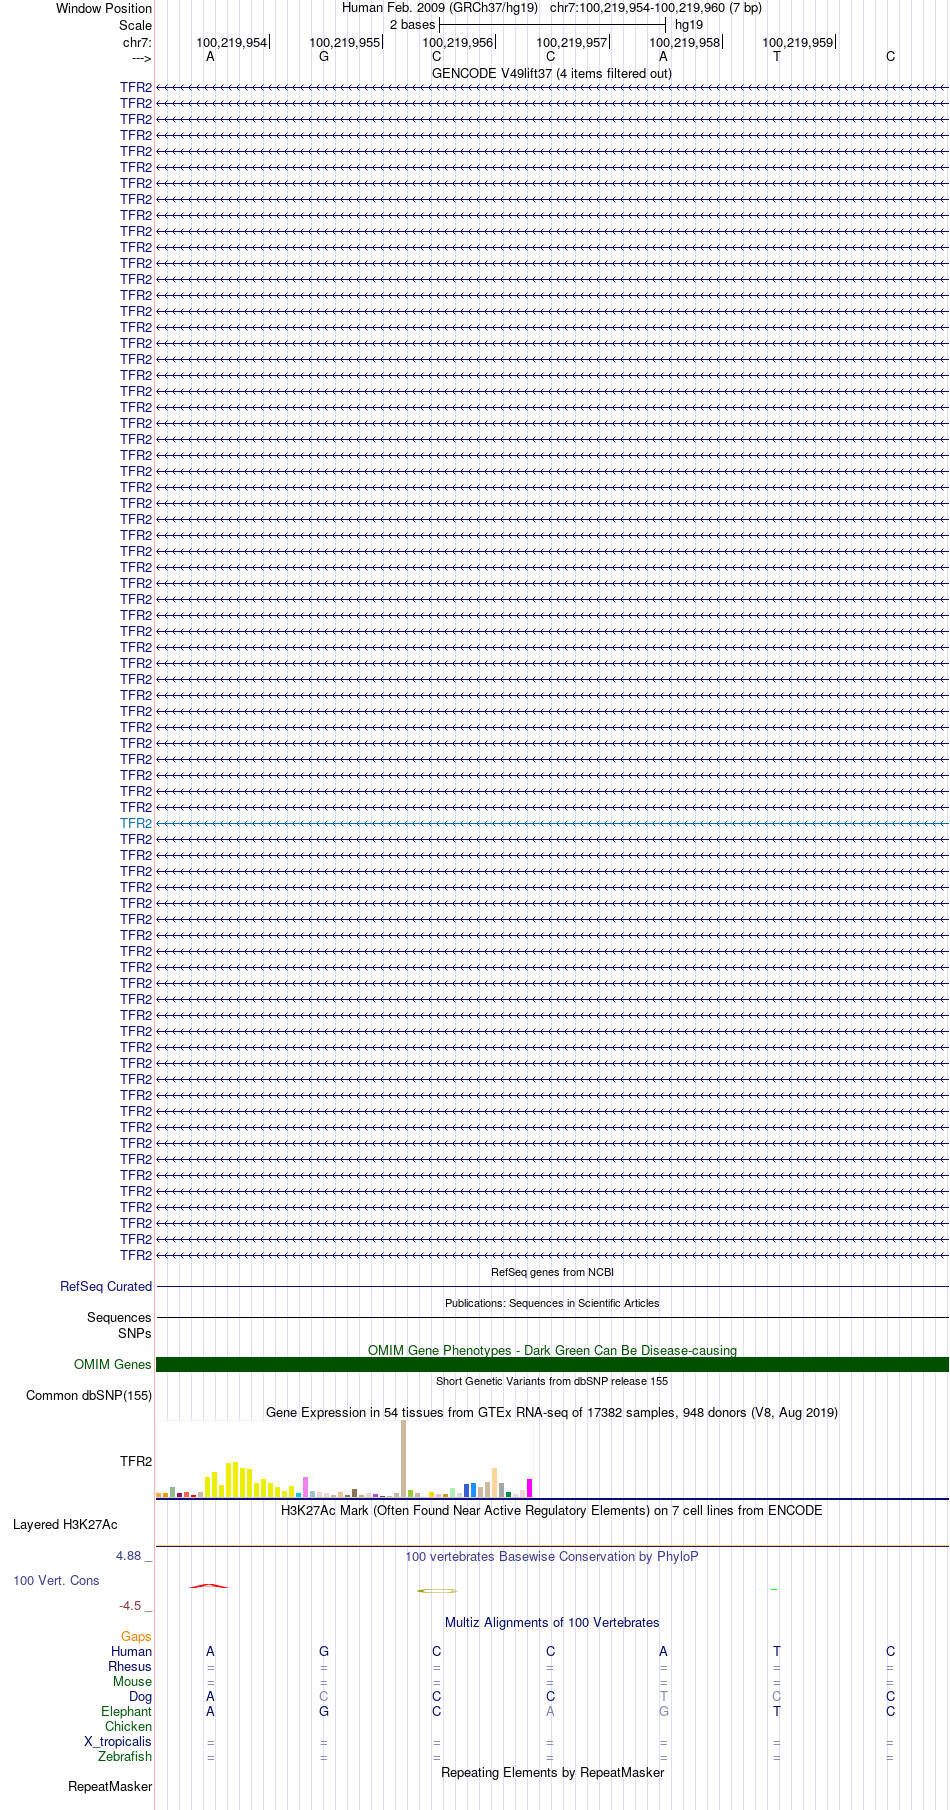Click the RepeatMasker track label

(110, 1787)
